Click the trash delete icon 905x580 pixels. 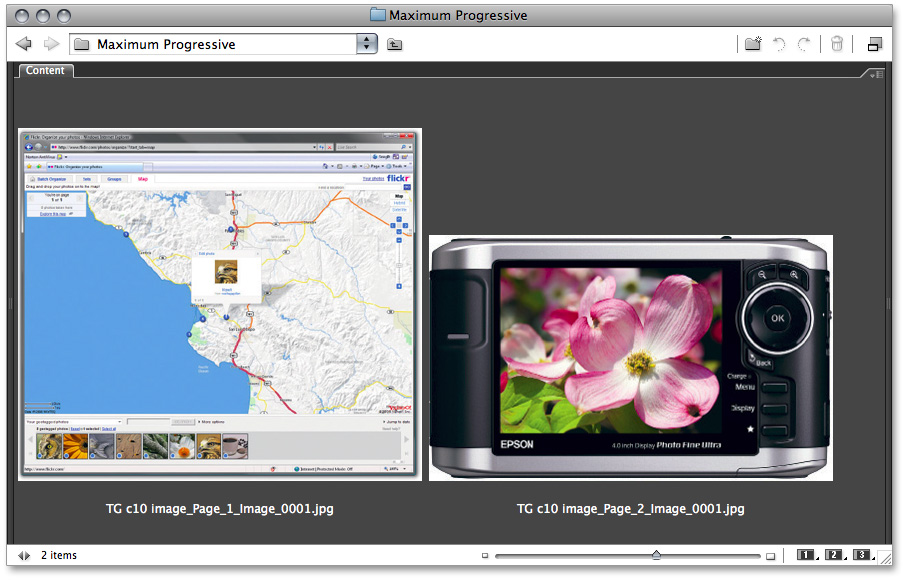click(837, 44)
